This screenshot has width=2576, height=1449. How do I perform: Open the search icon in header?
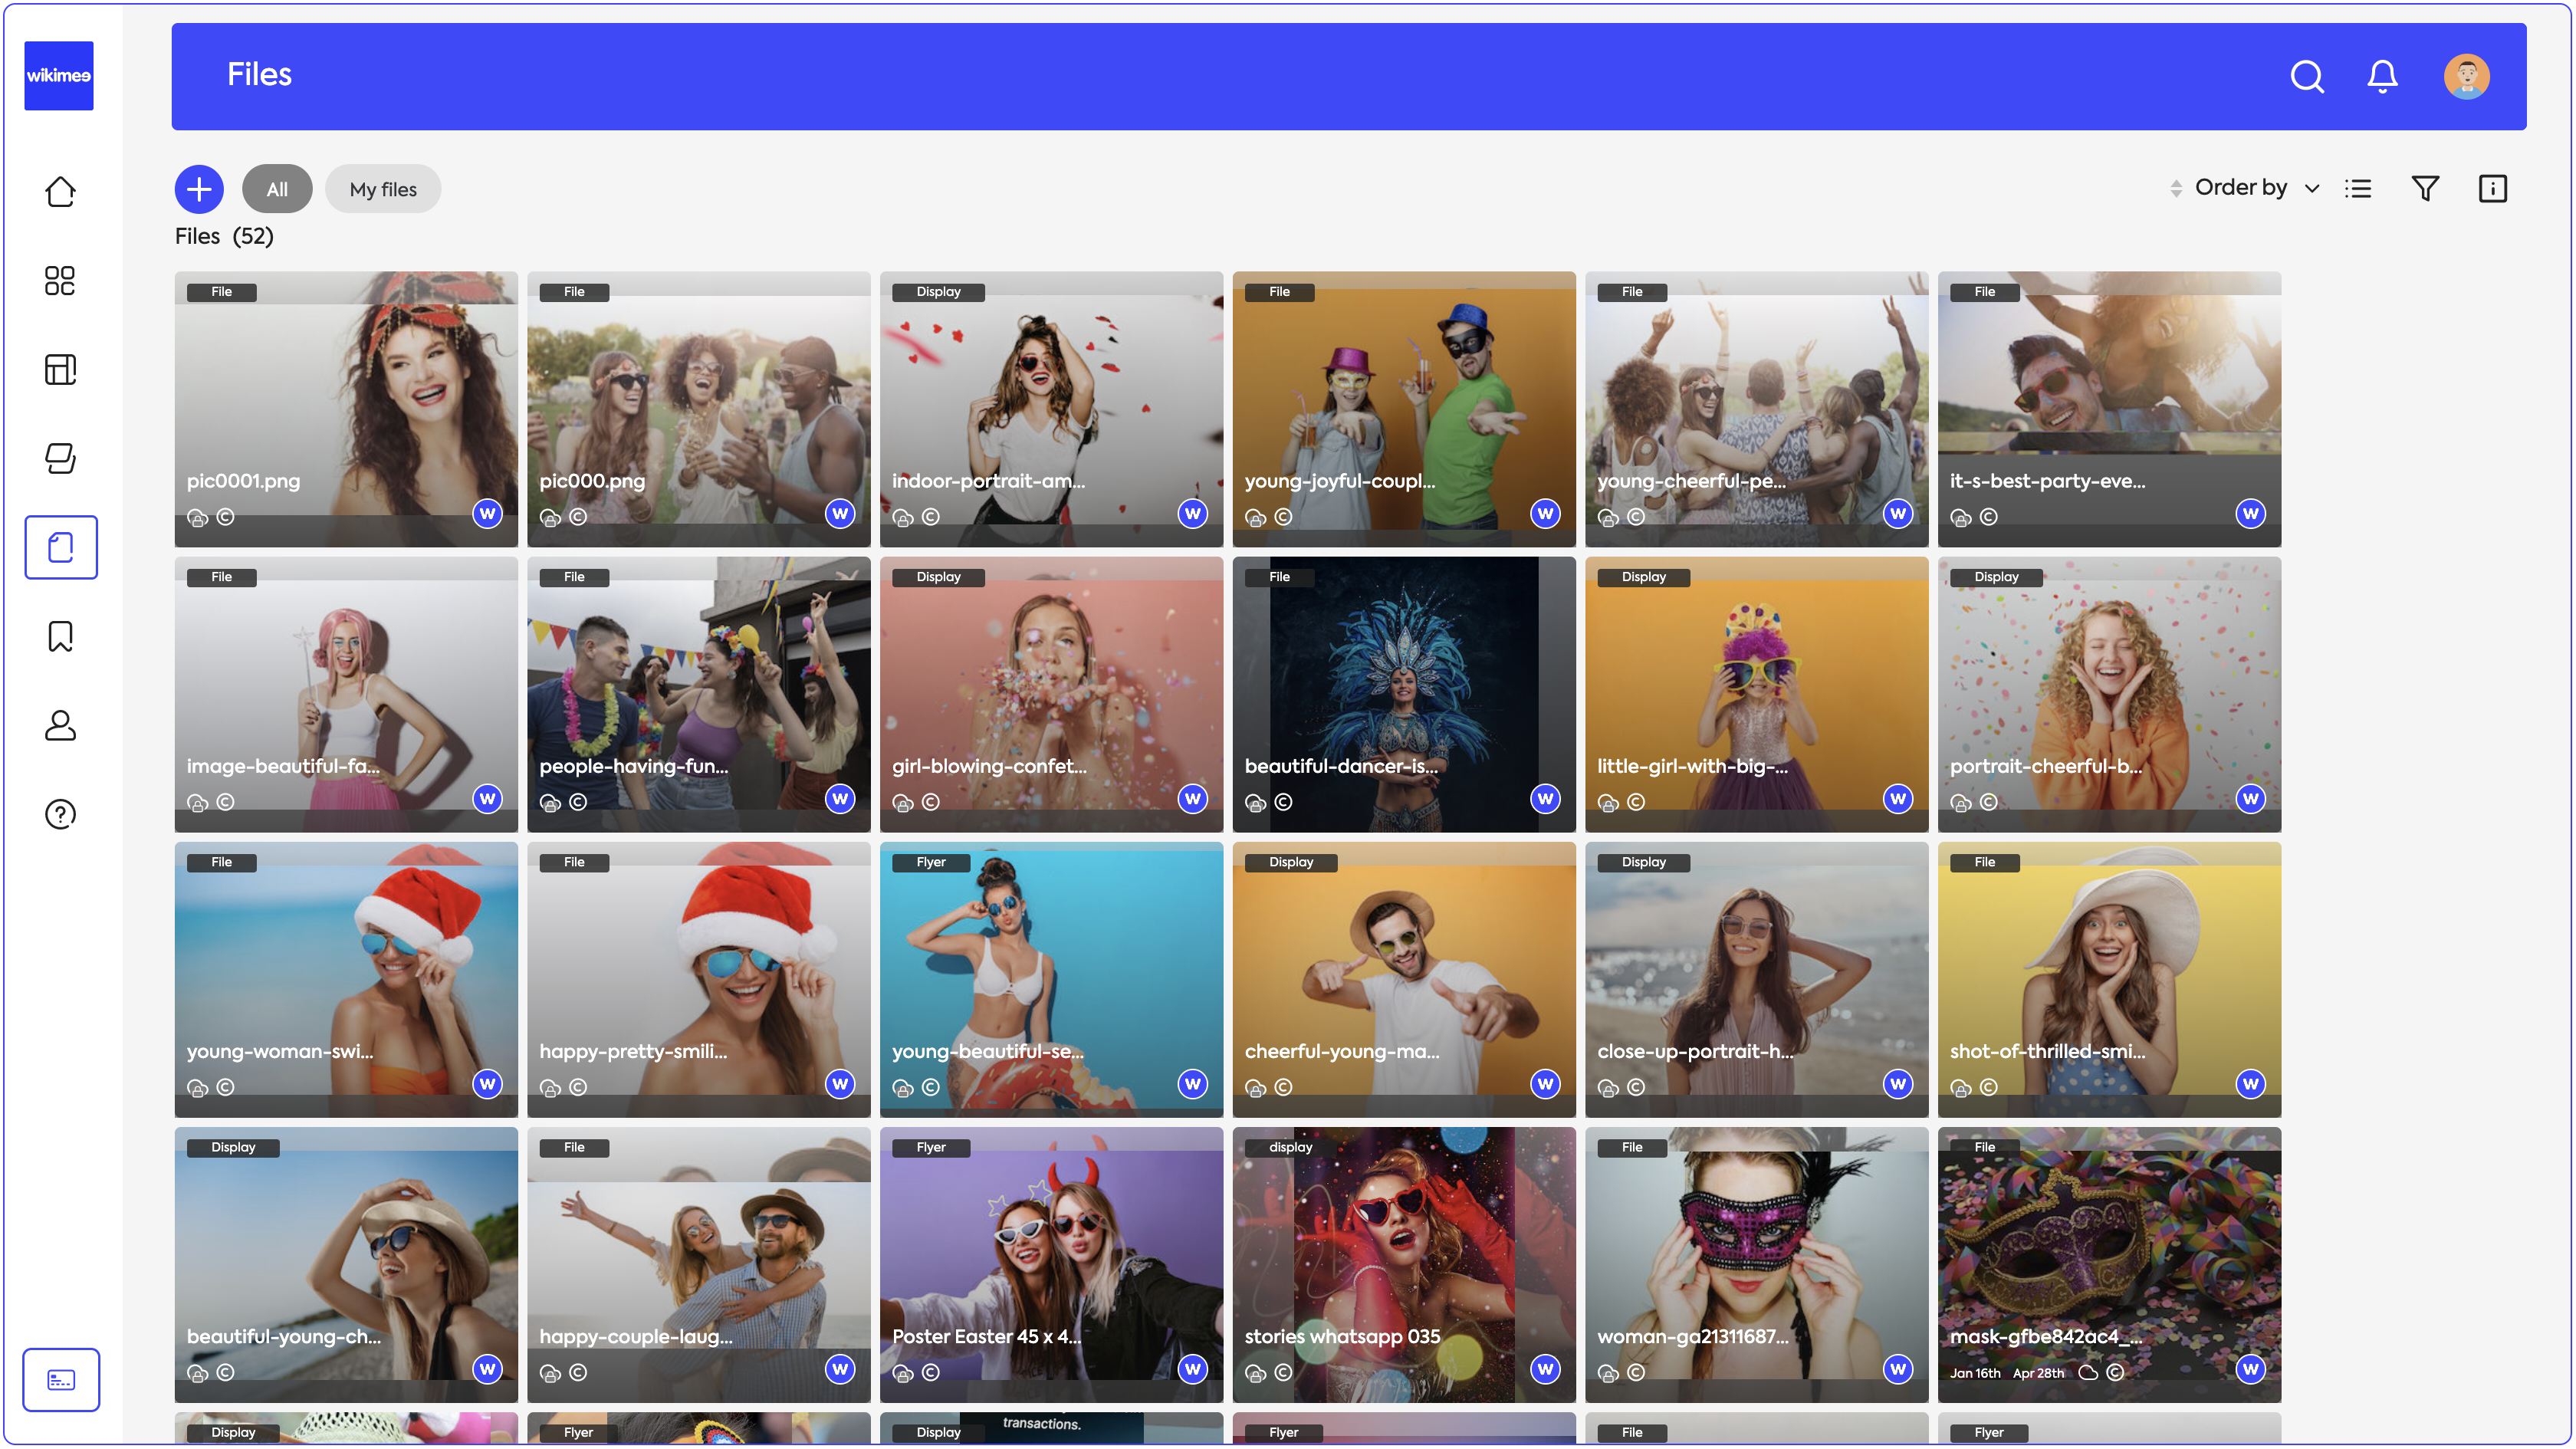coord(2306,76)
